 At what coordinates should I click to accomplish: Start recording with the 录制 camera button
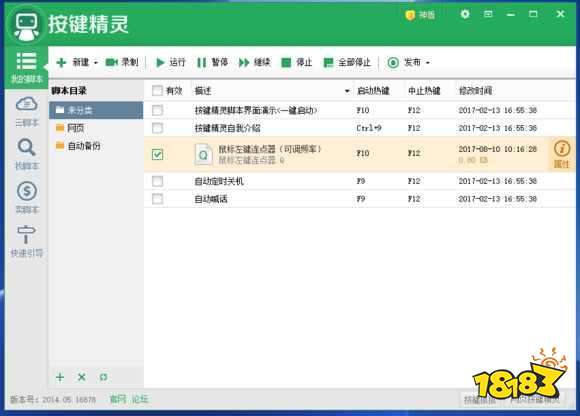[122, 62]
